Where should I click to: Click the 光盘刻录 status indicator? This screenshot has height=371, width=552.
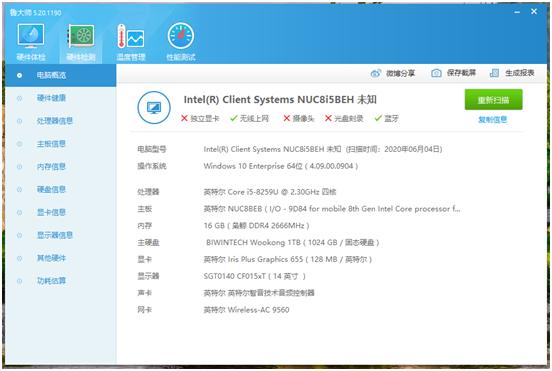(x=344, y=119)
